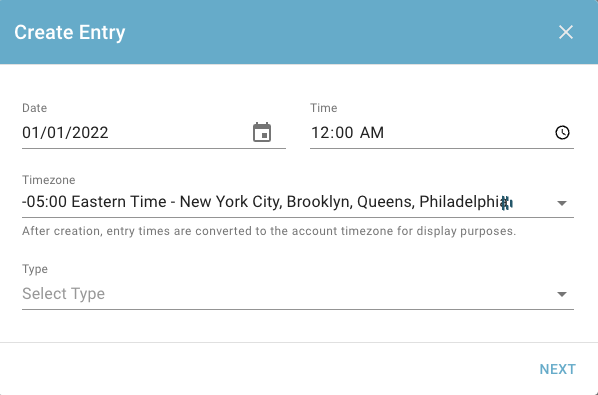Expand the Timezone dropdown arrow
Image resolution: width=598 pixels, height=395 pixels.
coord(562,203)
